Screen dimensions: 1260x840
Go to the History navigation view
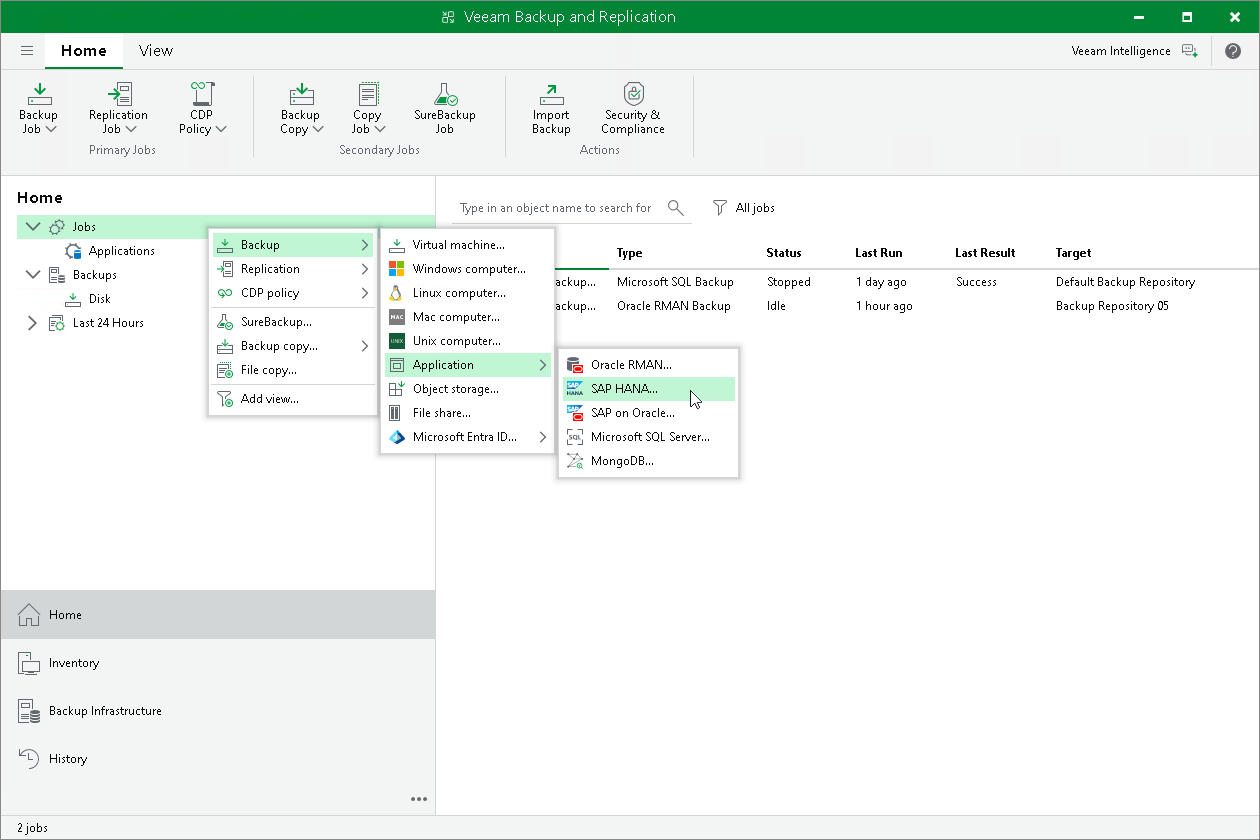[x=68, y=759]
